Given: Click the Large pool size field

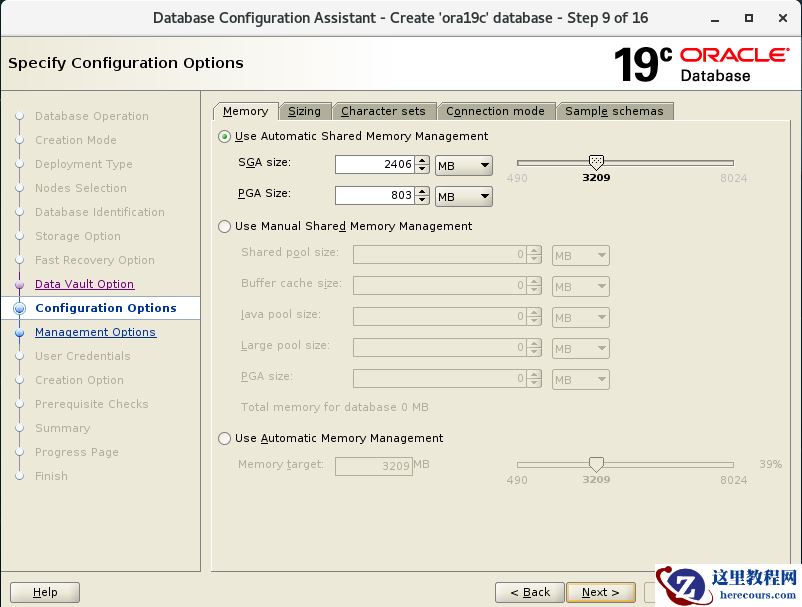Looking at the screenshot, I should pos(440,348).
